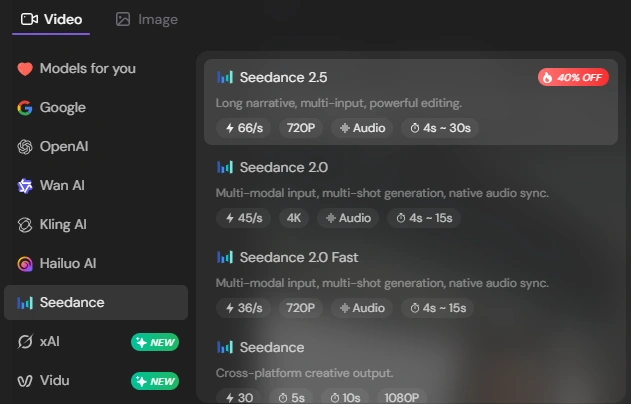This screenshot has width=631, height=404.
Task: Click the 4s ~ 30s duration tag
Action: (x=440, y=128)
